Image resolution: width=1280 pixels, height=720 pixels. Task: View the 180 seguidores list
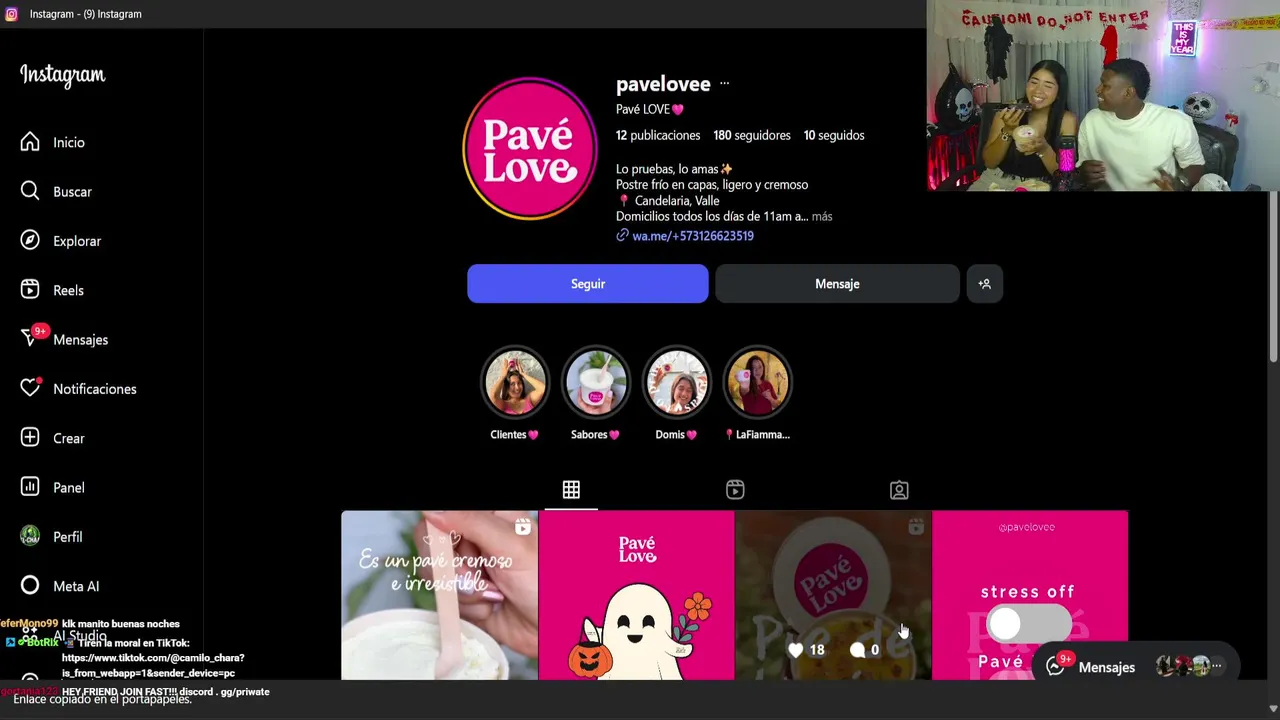coord(752,135)
